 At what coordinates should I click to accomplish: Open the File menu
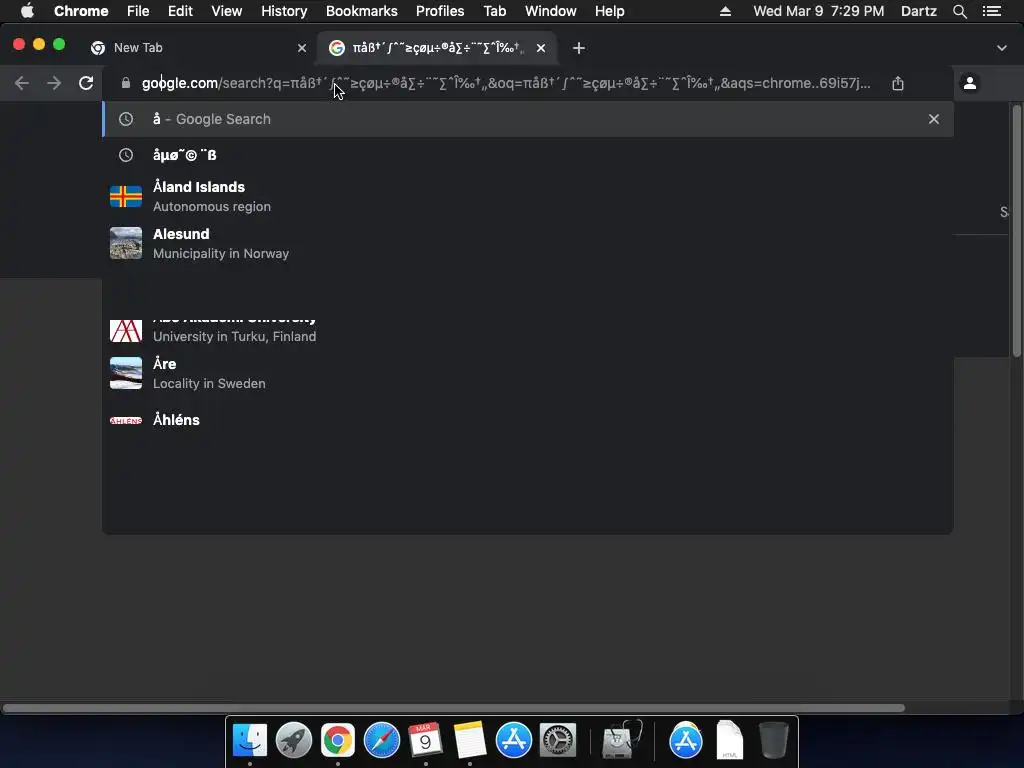coord(138,11)
